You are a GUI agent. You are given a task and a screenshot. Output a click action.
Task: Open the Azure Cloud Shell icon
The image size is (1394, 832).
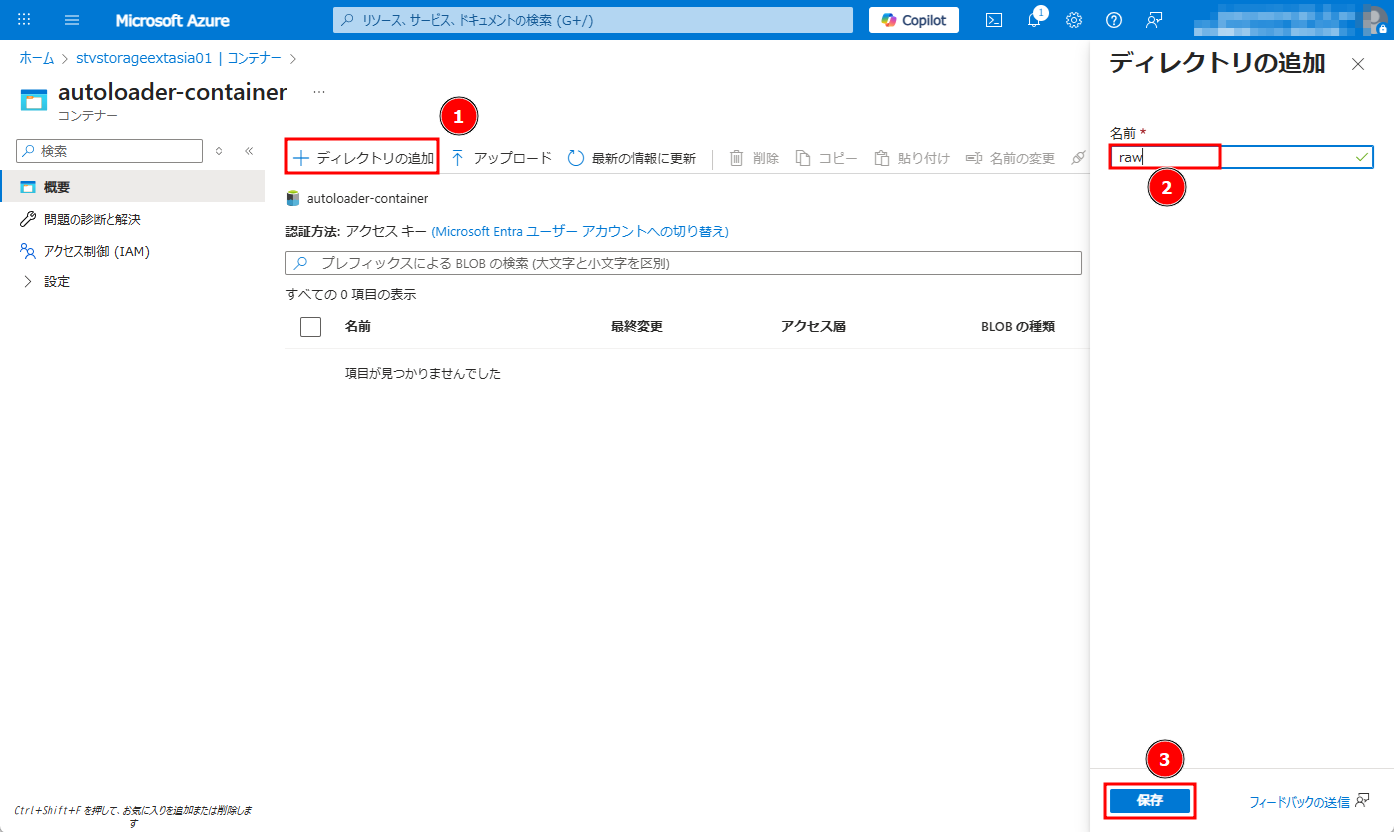(994, 20)
